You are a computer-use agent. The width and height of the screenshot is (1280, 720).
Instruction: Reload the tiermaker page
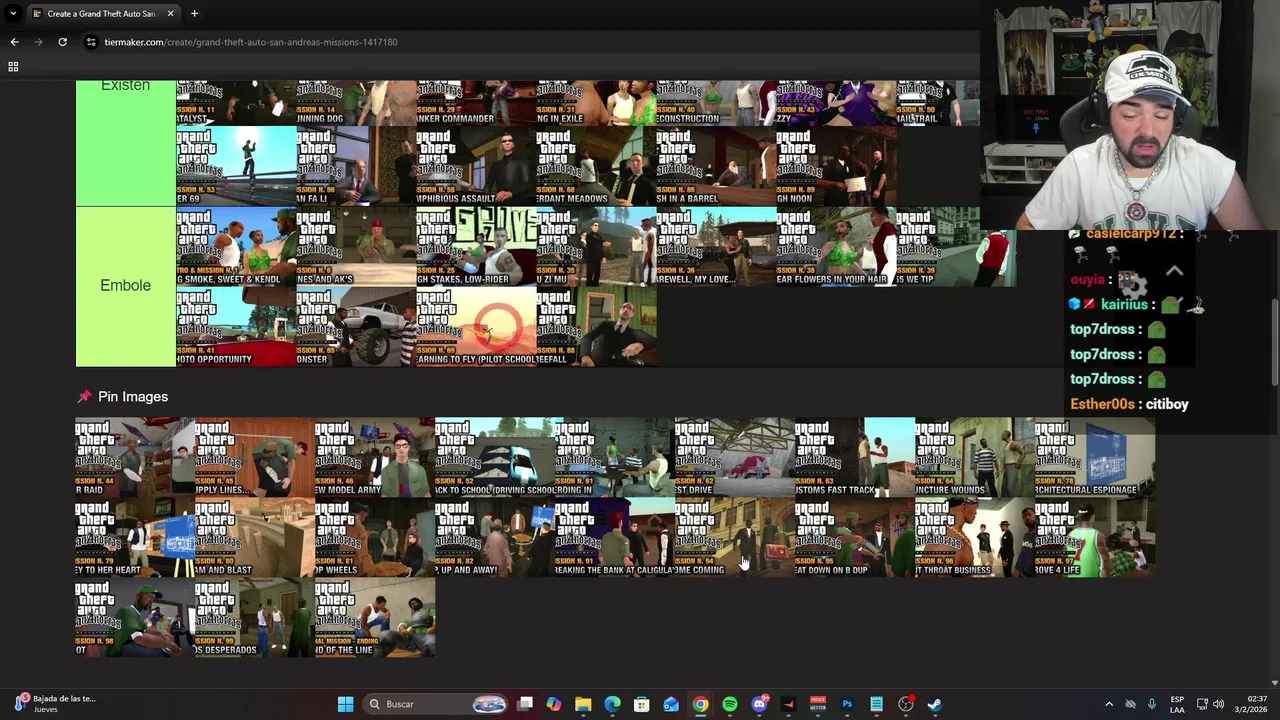(x=62, y=42)
